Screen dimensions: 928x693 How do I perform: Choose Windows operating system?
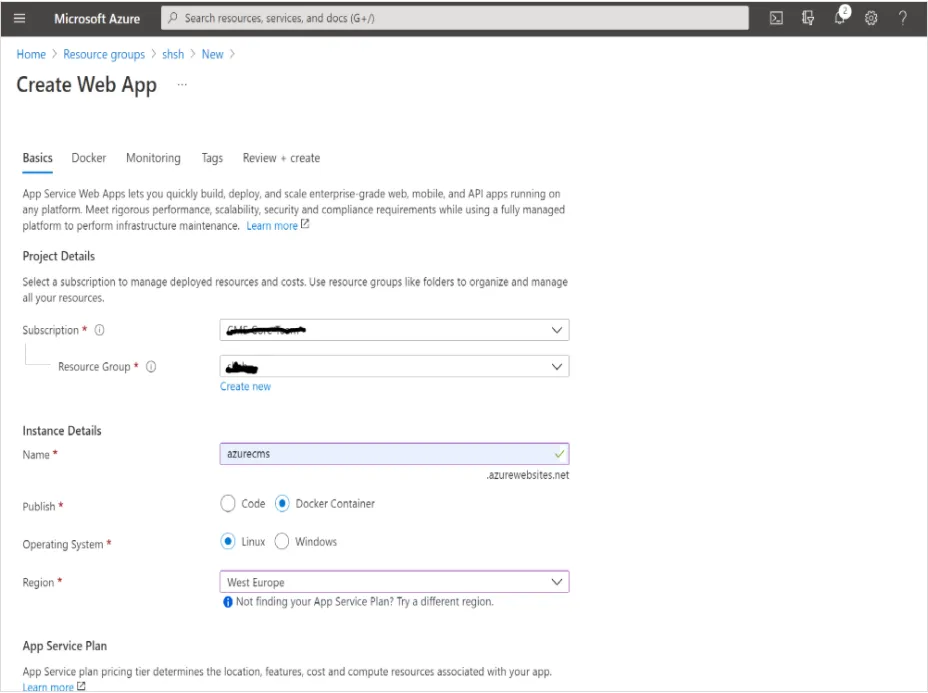tap(282, 541)
